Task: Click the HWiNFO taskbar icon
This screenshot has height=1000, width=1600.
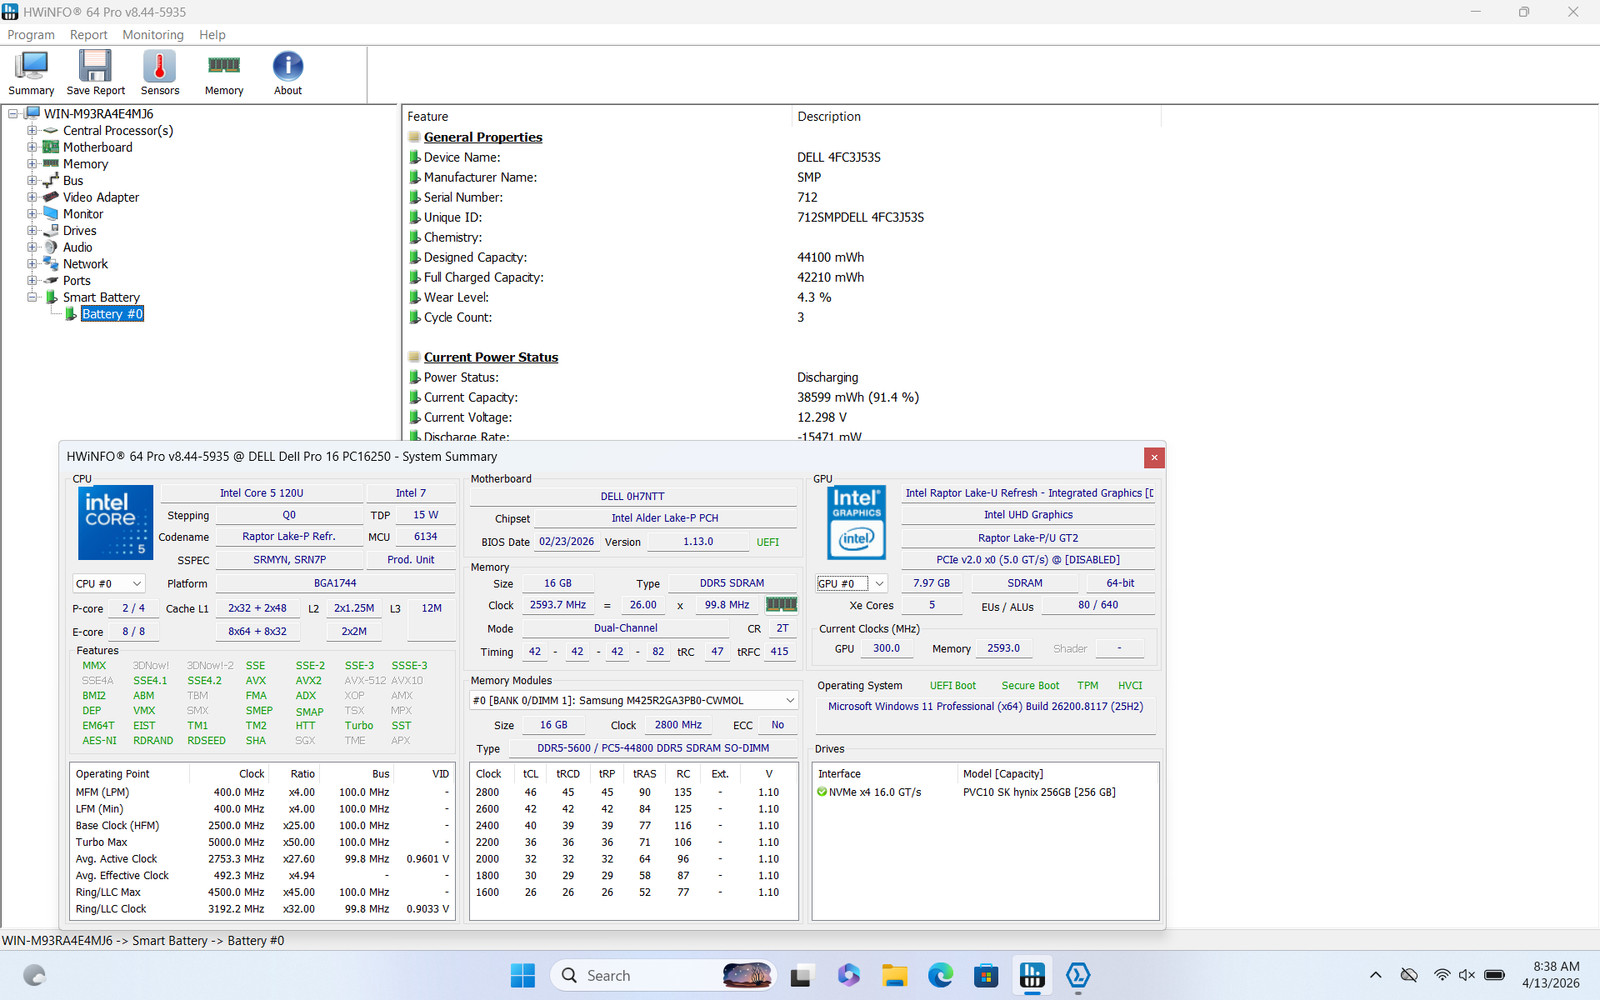Action: [x=1032, y=975]
